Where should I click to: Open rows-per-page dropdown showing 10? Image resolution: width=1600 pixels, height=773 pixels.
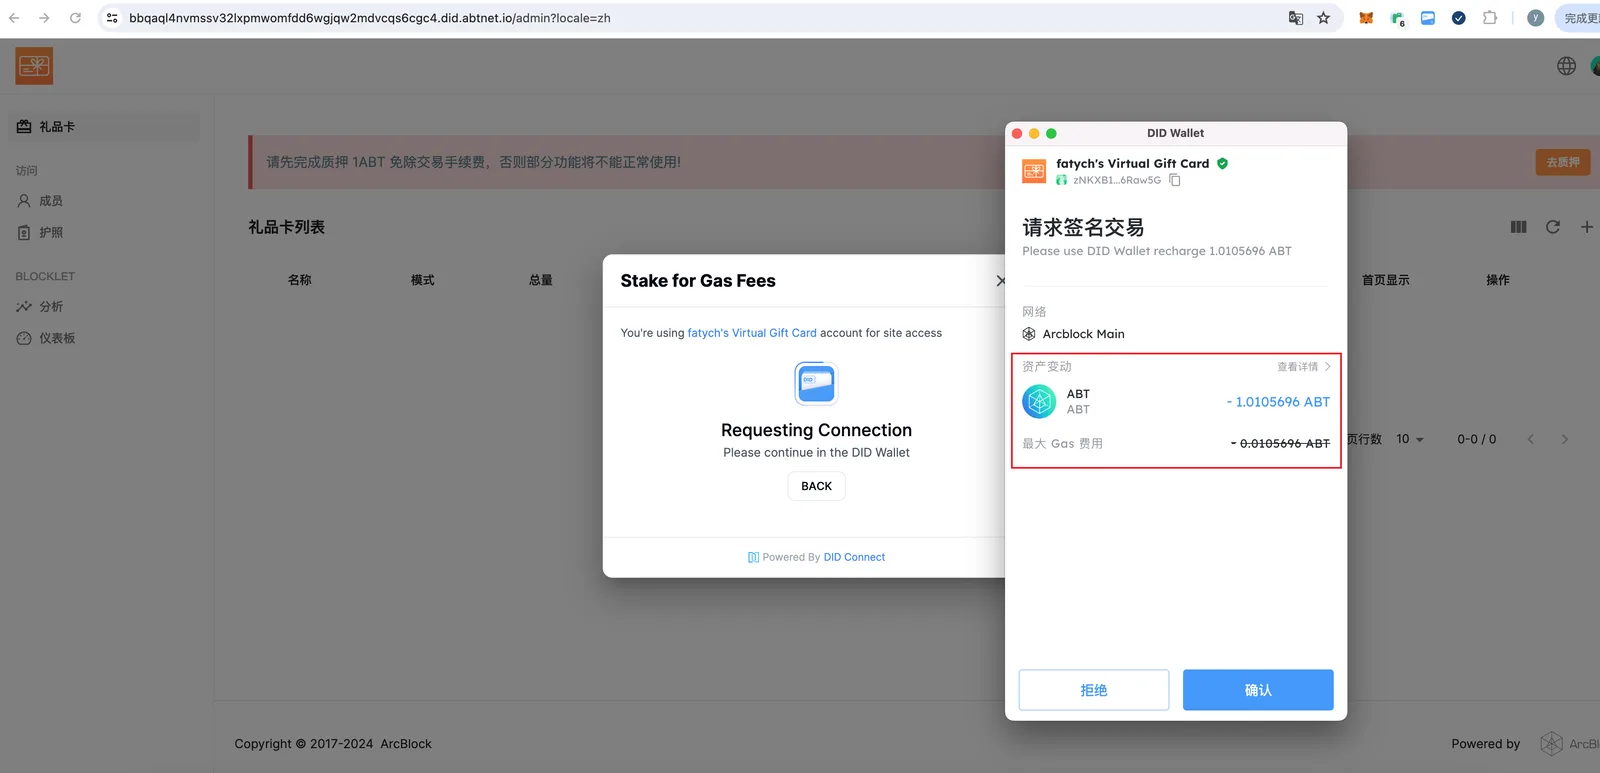point(1410,439)
